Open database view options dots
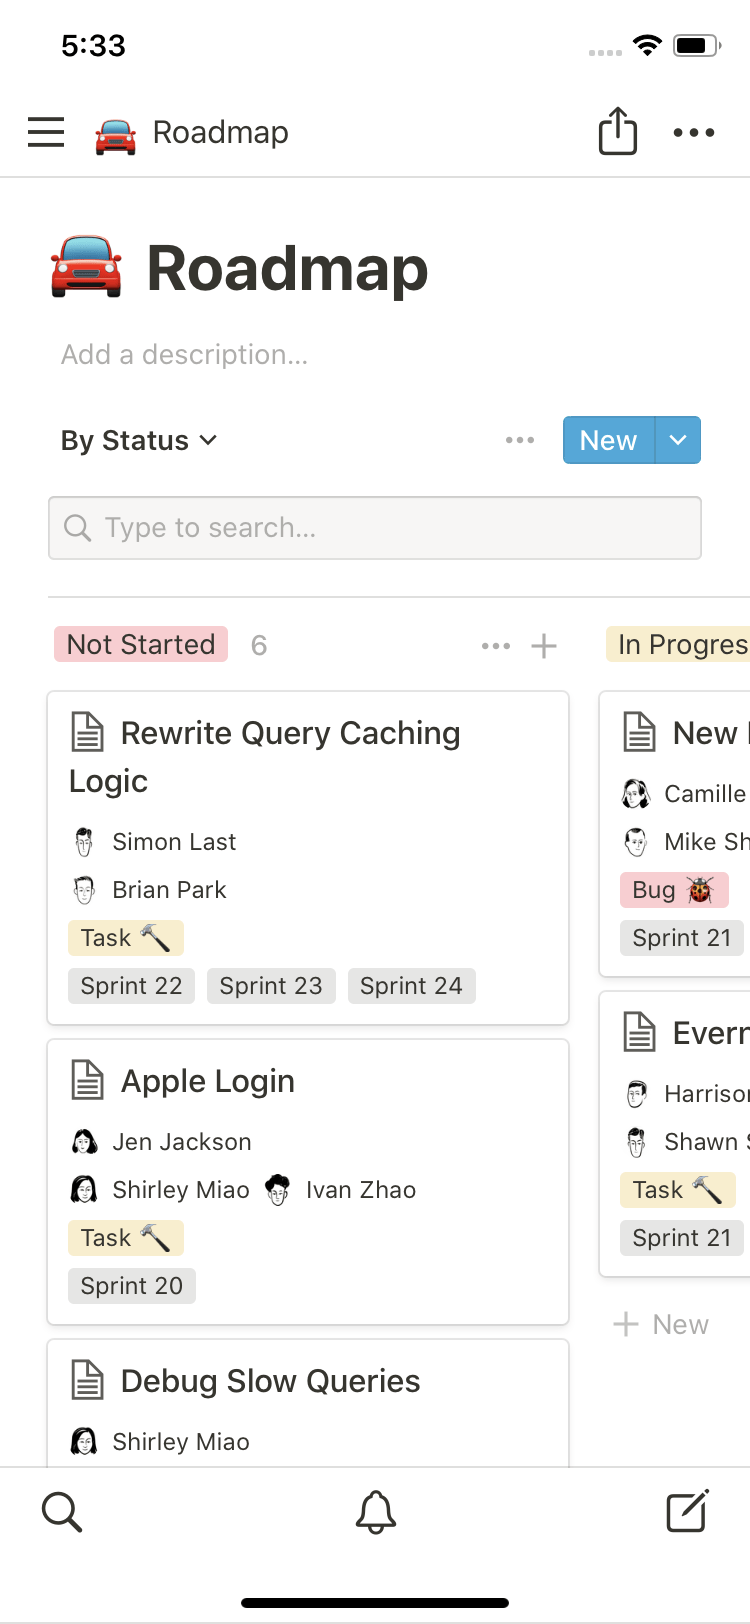This screenshot has width=750, height=1624. pyautogui.click(x=520, y=440)
